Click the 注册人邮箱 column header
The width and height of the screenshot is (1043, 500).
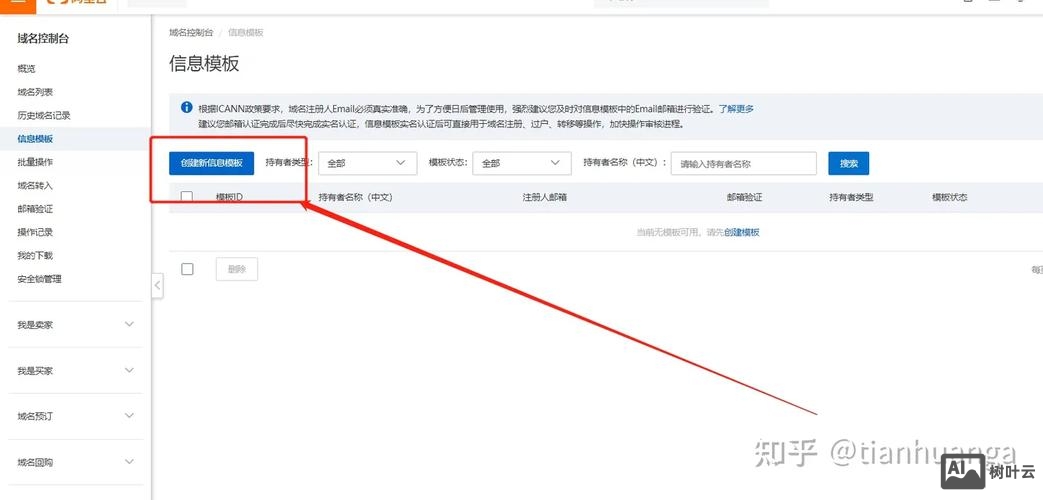[545, 197]
